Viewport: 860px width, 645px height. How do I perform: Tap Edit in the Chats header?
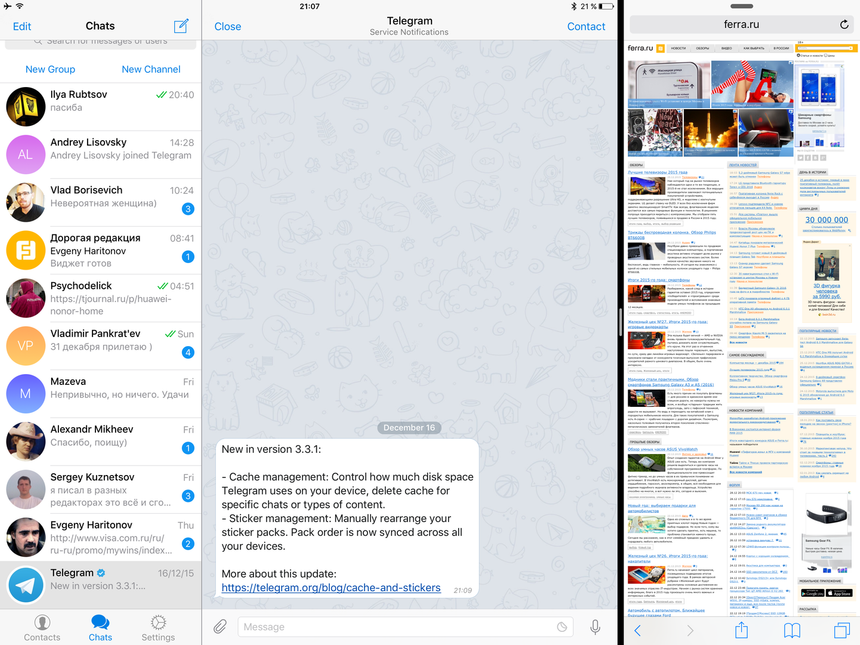click(x=22, y=26)
